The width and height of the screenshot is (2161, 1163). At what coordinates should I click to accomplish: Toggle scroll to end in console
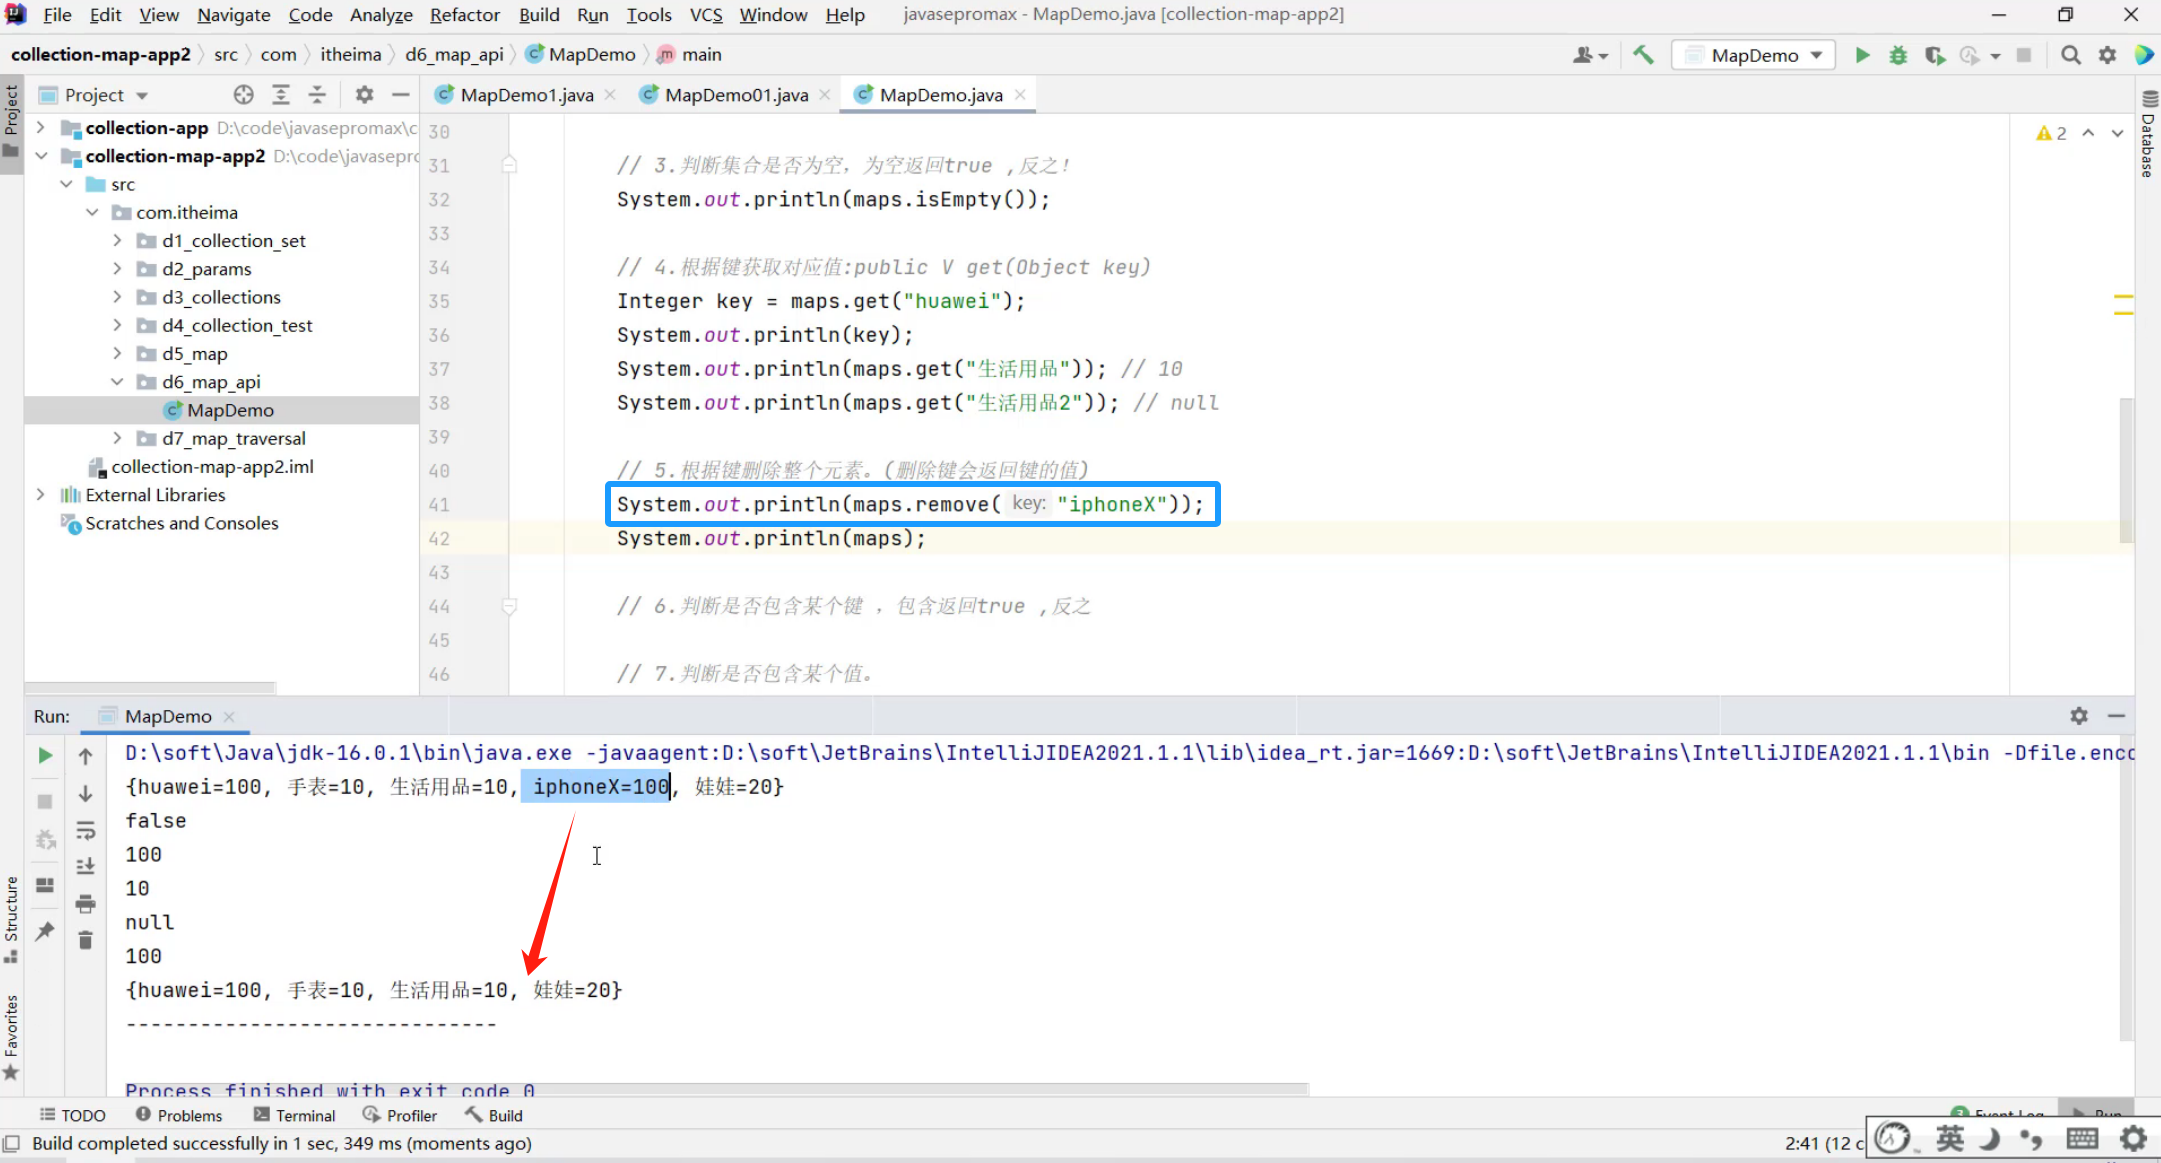click(x=86, y=866)
